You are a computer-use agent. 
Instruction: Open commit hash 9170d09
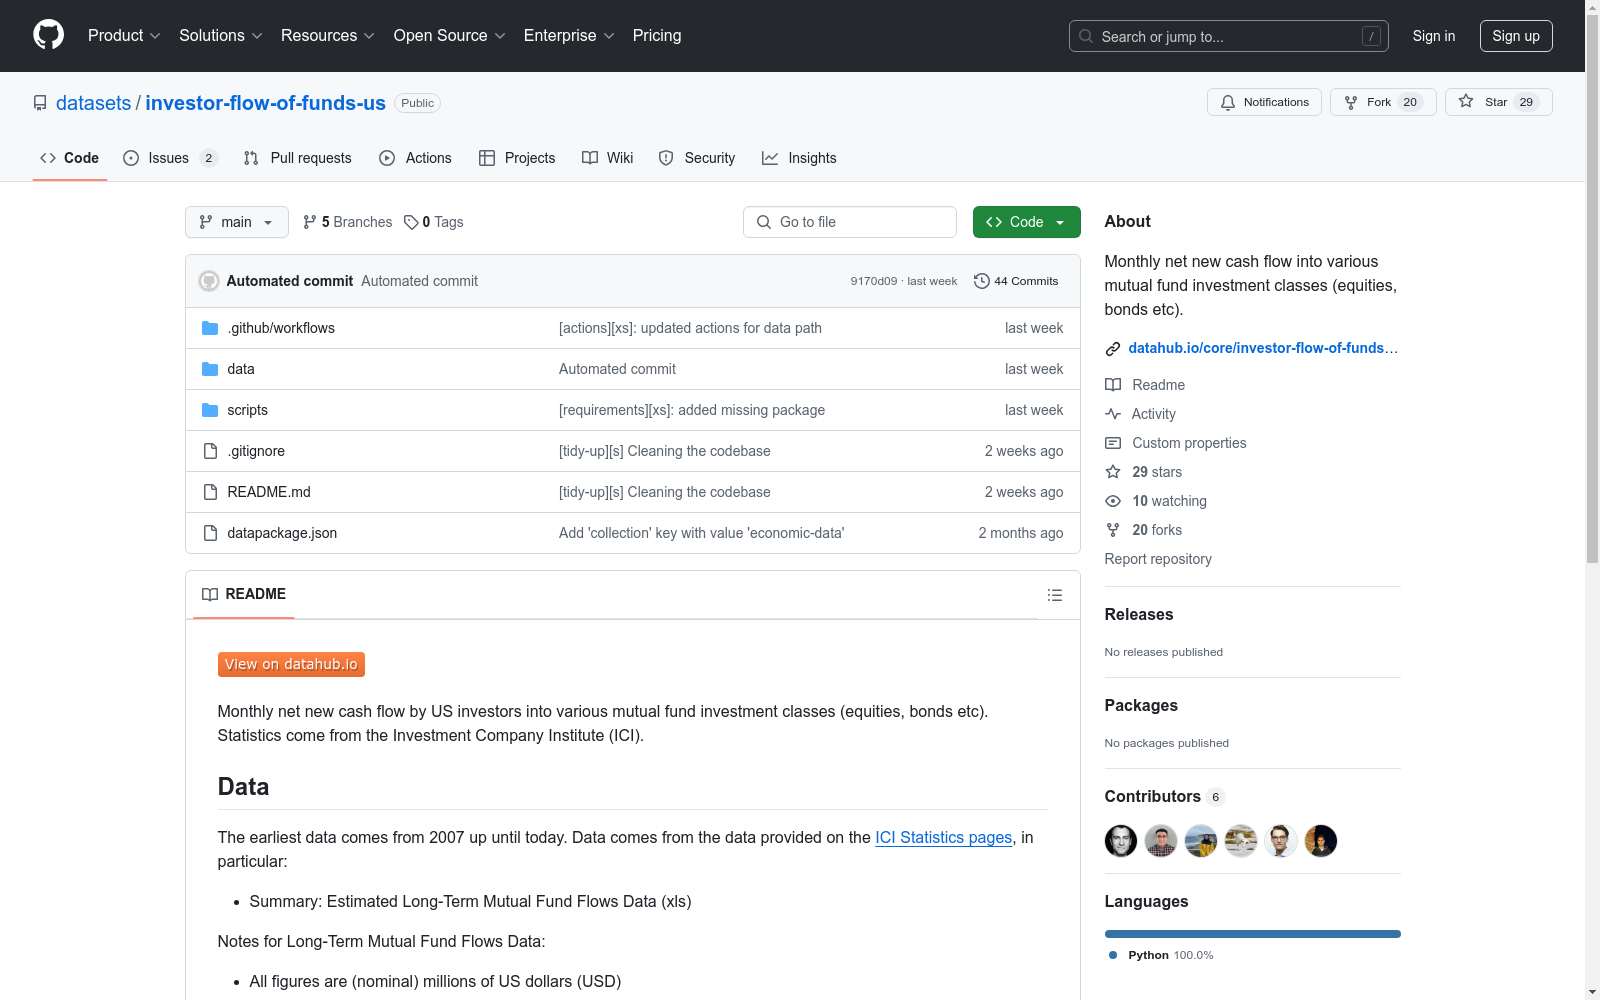point(874,281)
